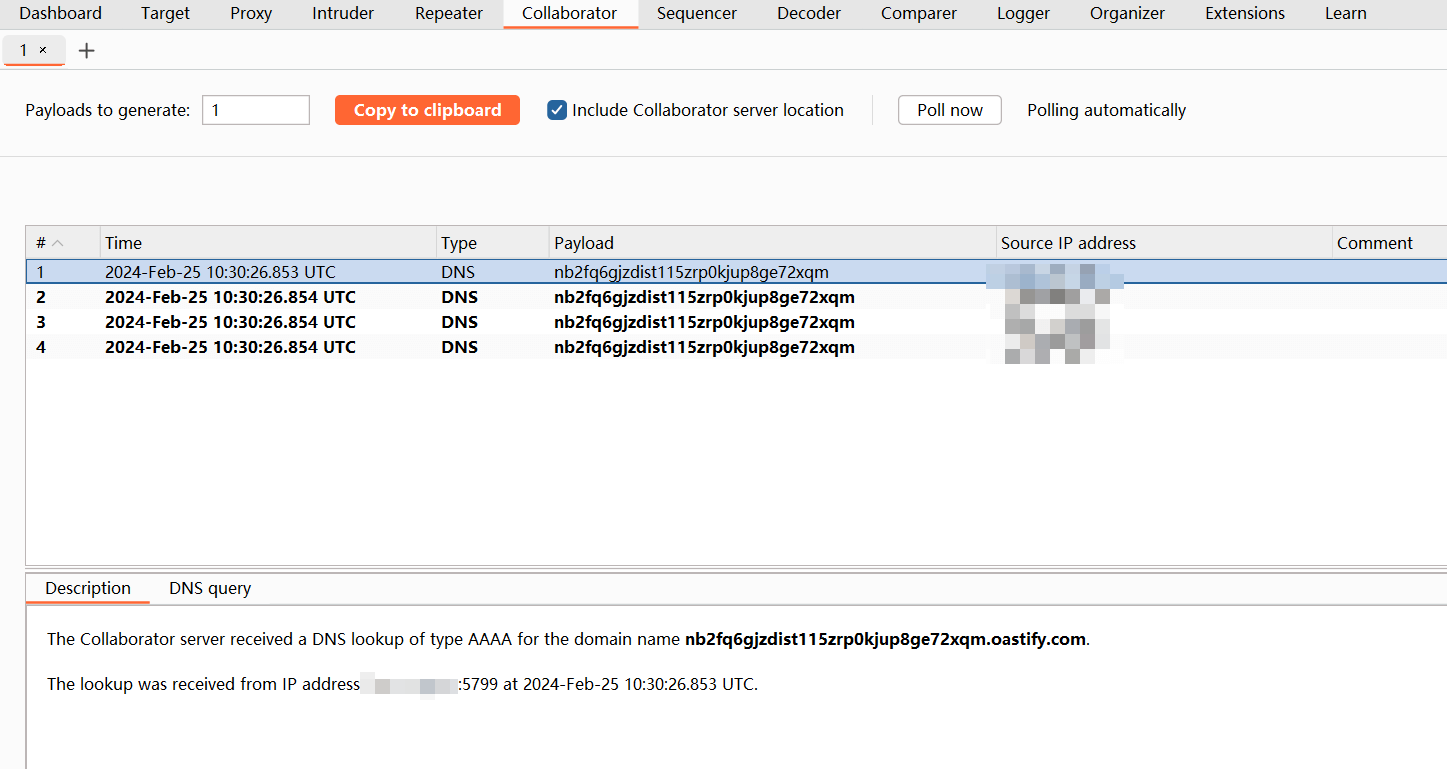1447x769 pixels.
Task: Click the Polling automatically status text
Action: [x=1106, y=110]
